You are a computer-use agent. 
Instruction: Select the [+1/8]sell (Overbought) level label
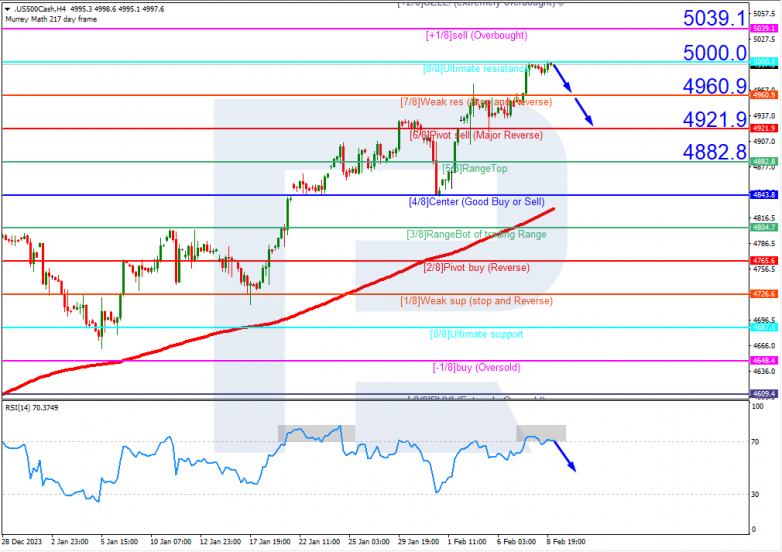(x=476, y=35)
